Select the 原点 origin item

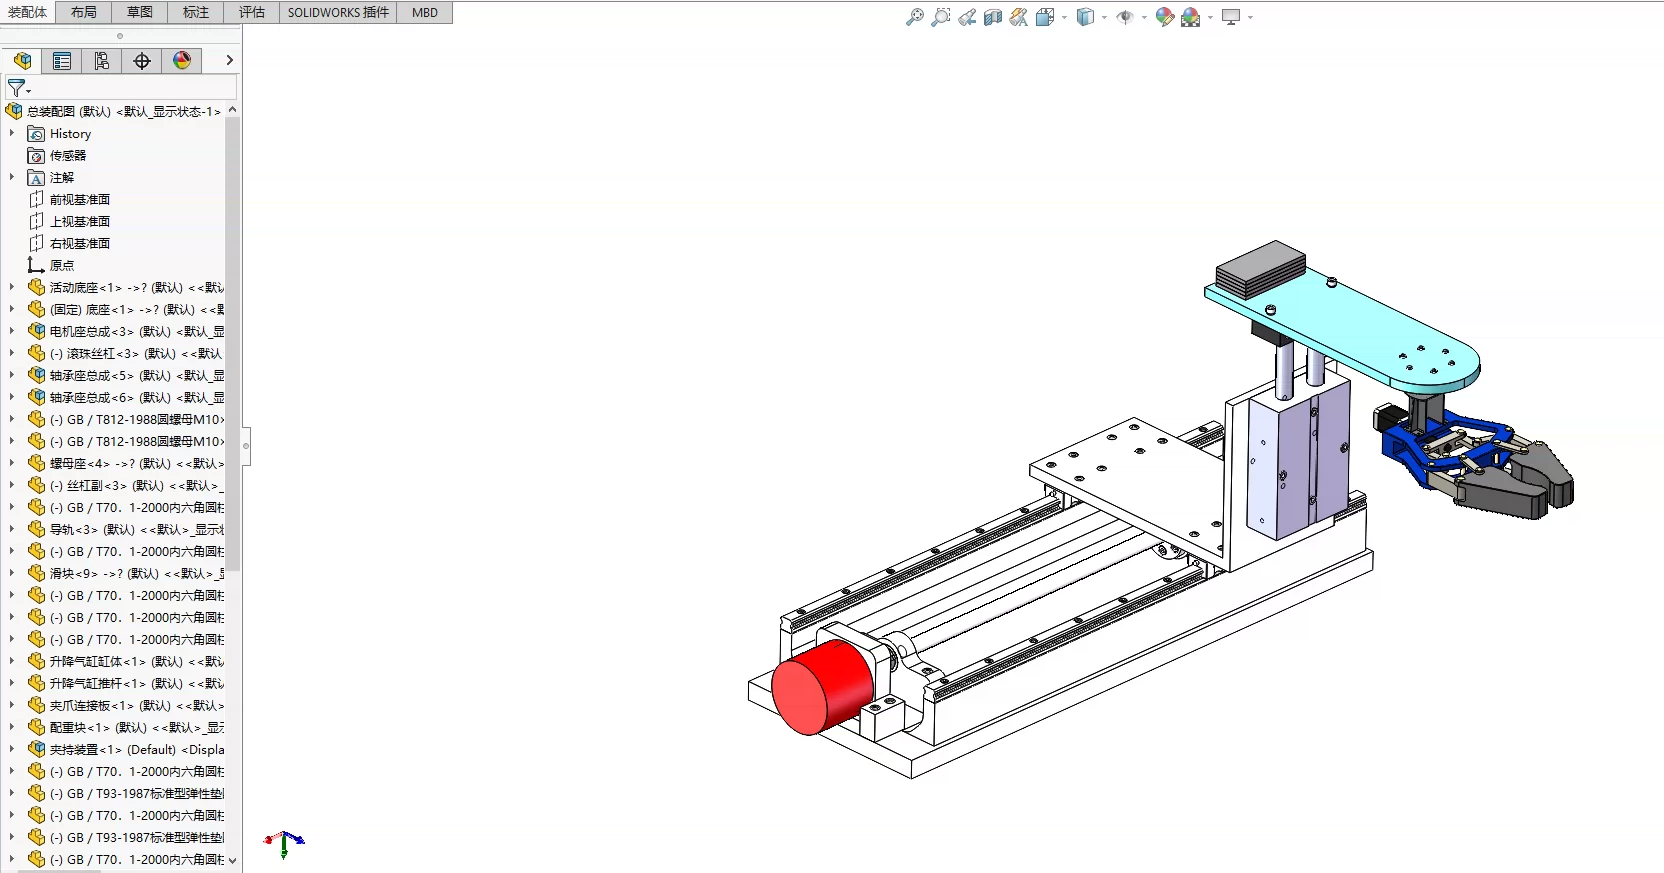point(61,265)
